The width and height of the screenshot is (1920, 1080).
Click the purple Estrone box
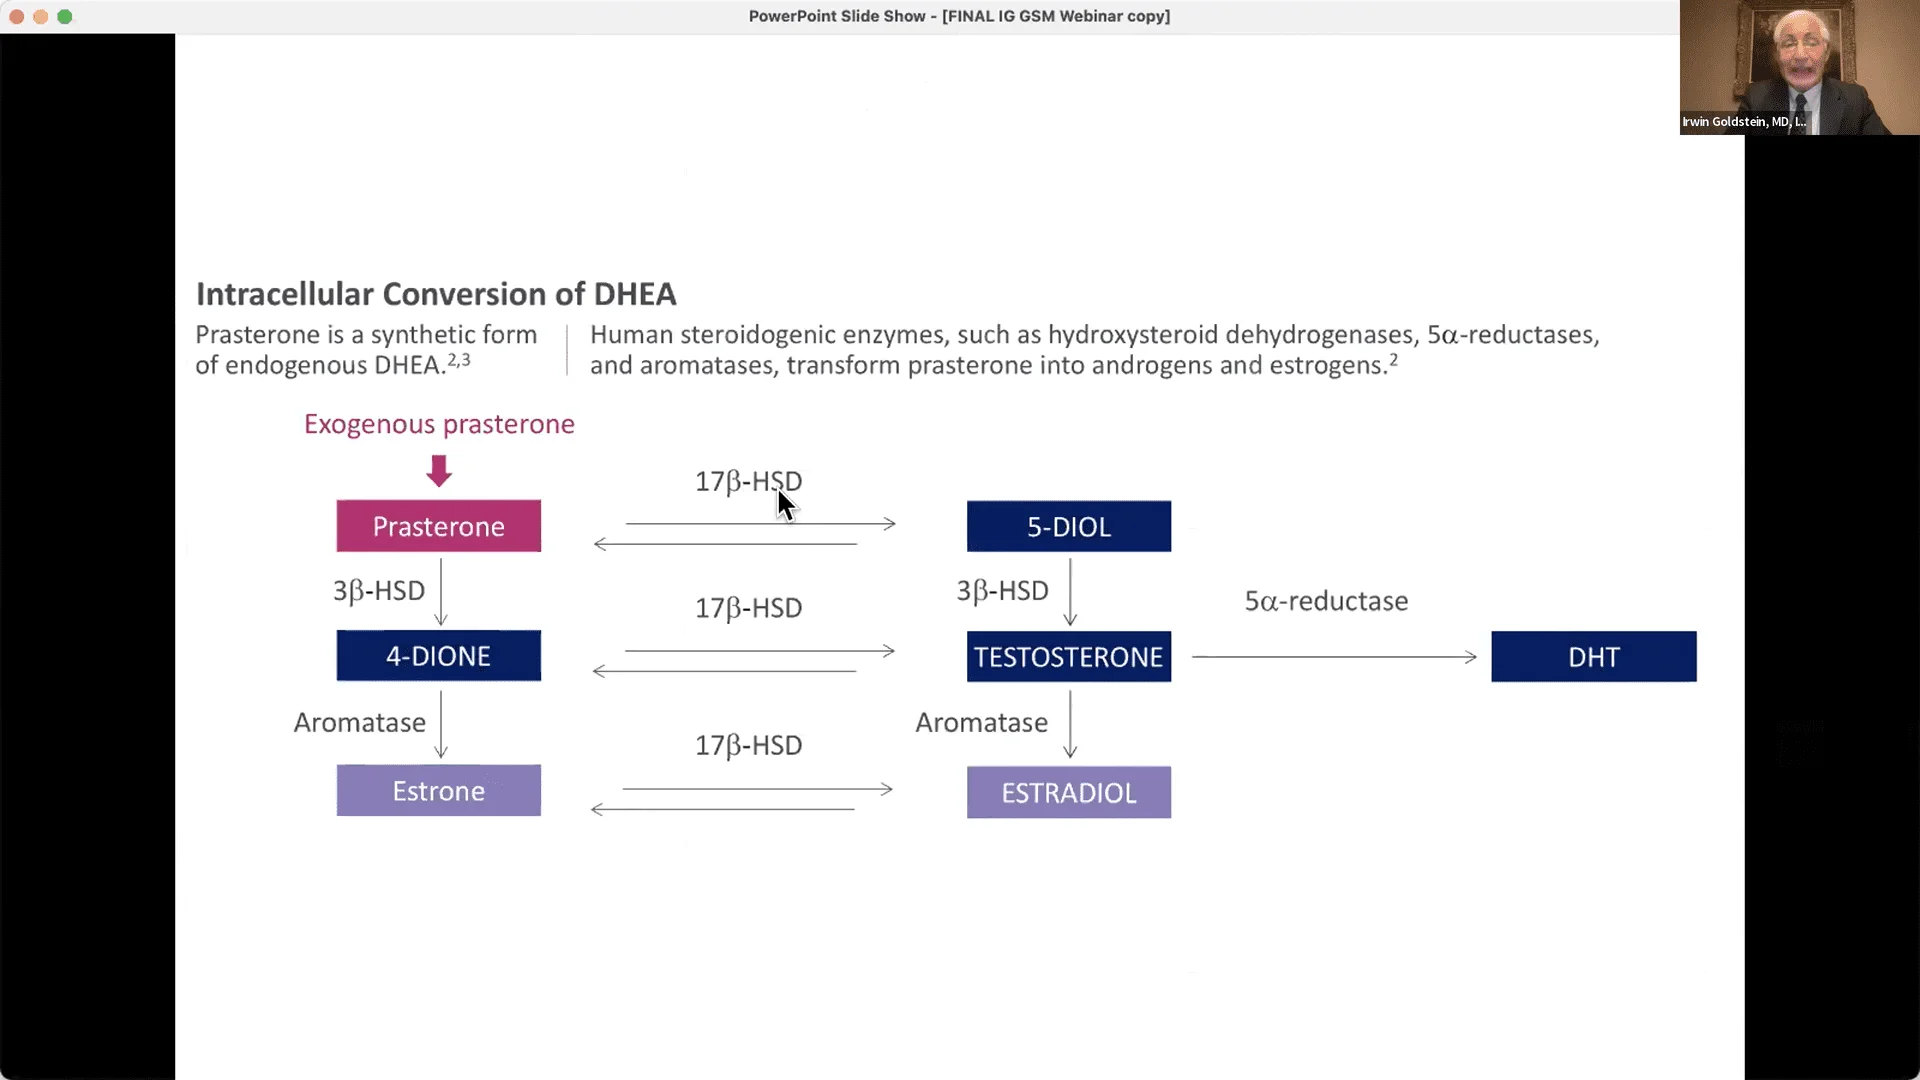coord(439,791)
